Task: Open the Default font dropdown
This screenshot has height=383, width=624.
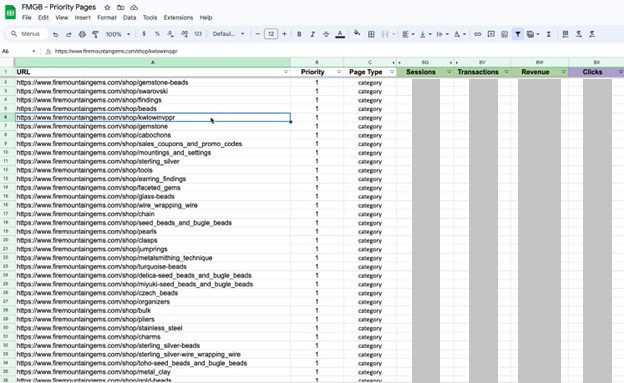Action: 228,34
